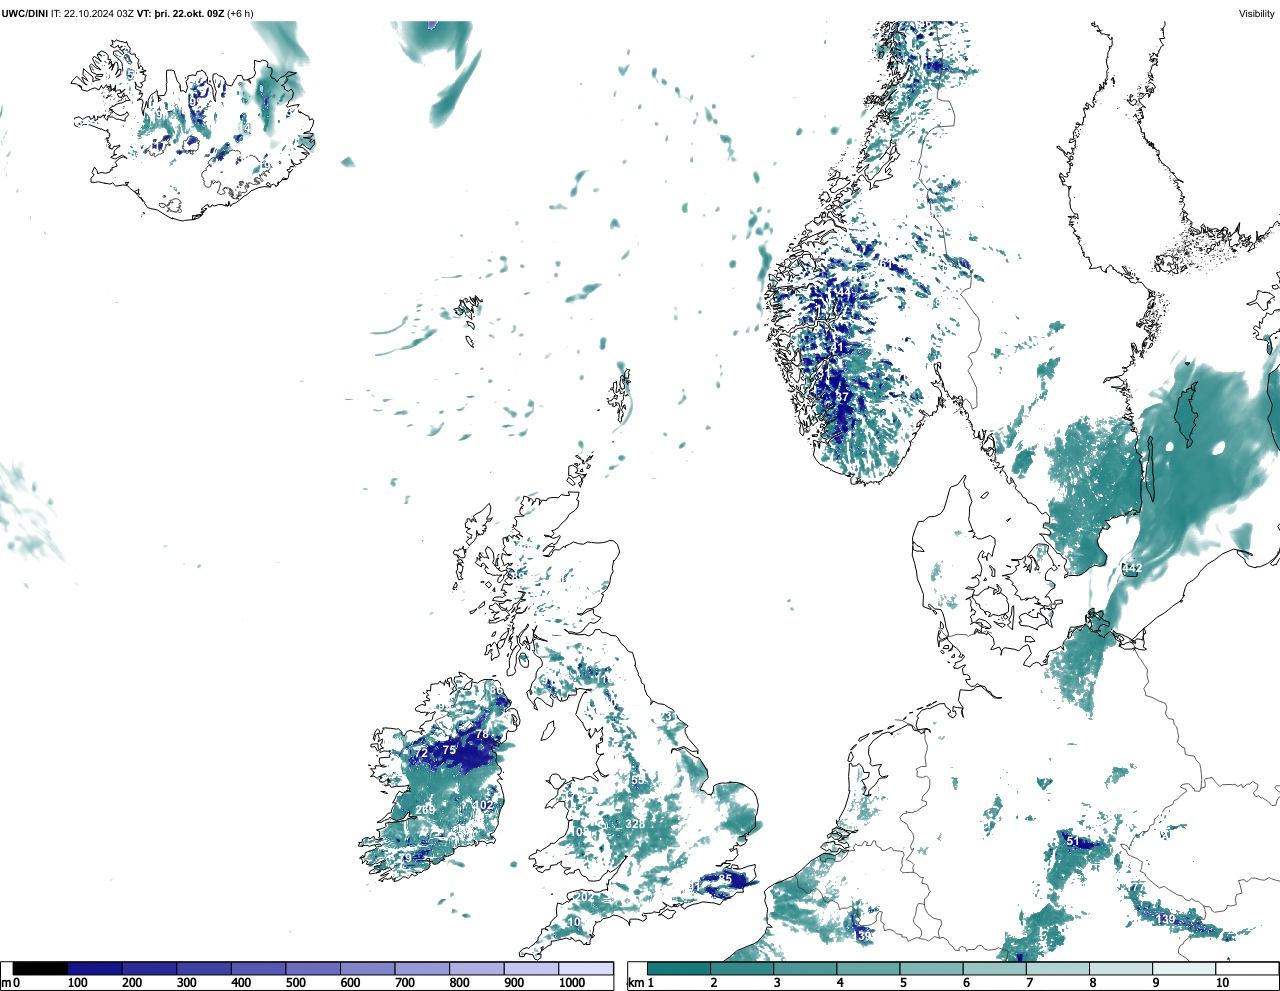Click the '102' value on Ireland's east side

pyautogui.click(x=485, y=805)
